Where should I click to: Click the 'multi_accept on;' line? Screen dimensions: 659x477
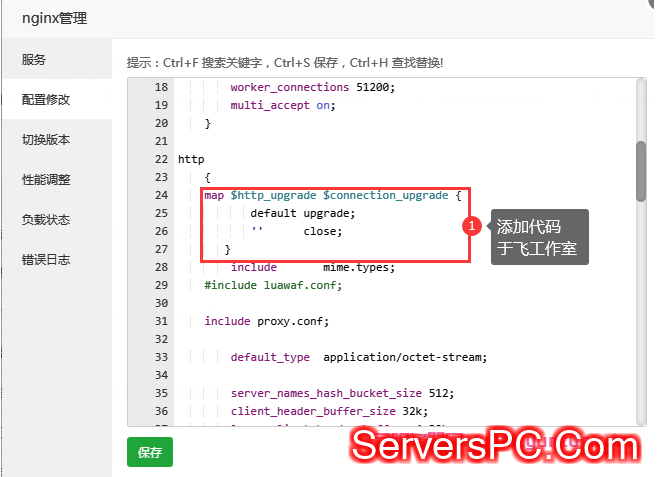click(x=282, y=105)
